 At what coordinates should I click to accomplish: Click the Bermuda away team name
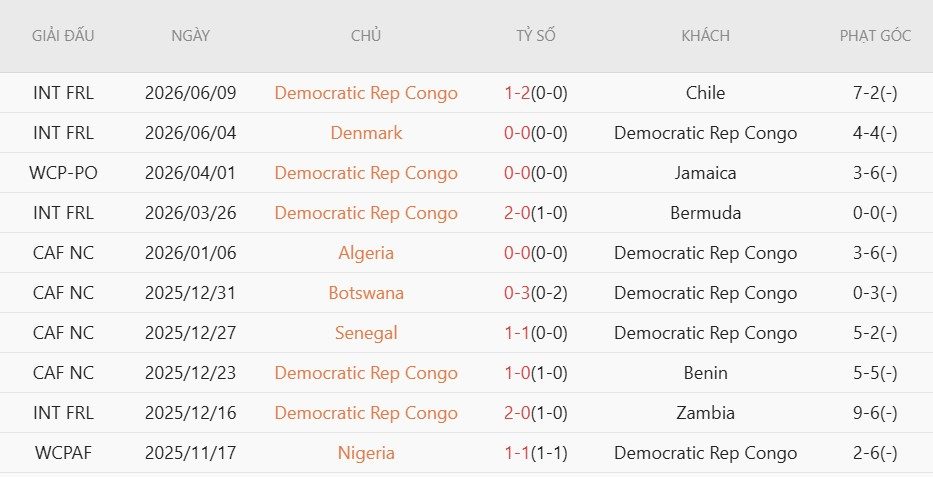click(705, 212)
